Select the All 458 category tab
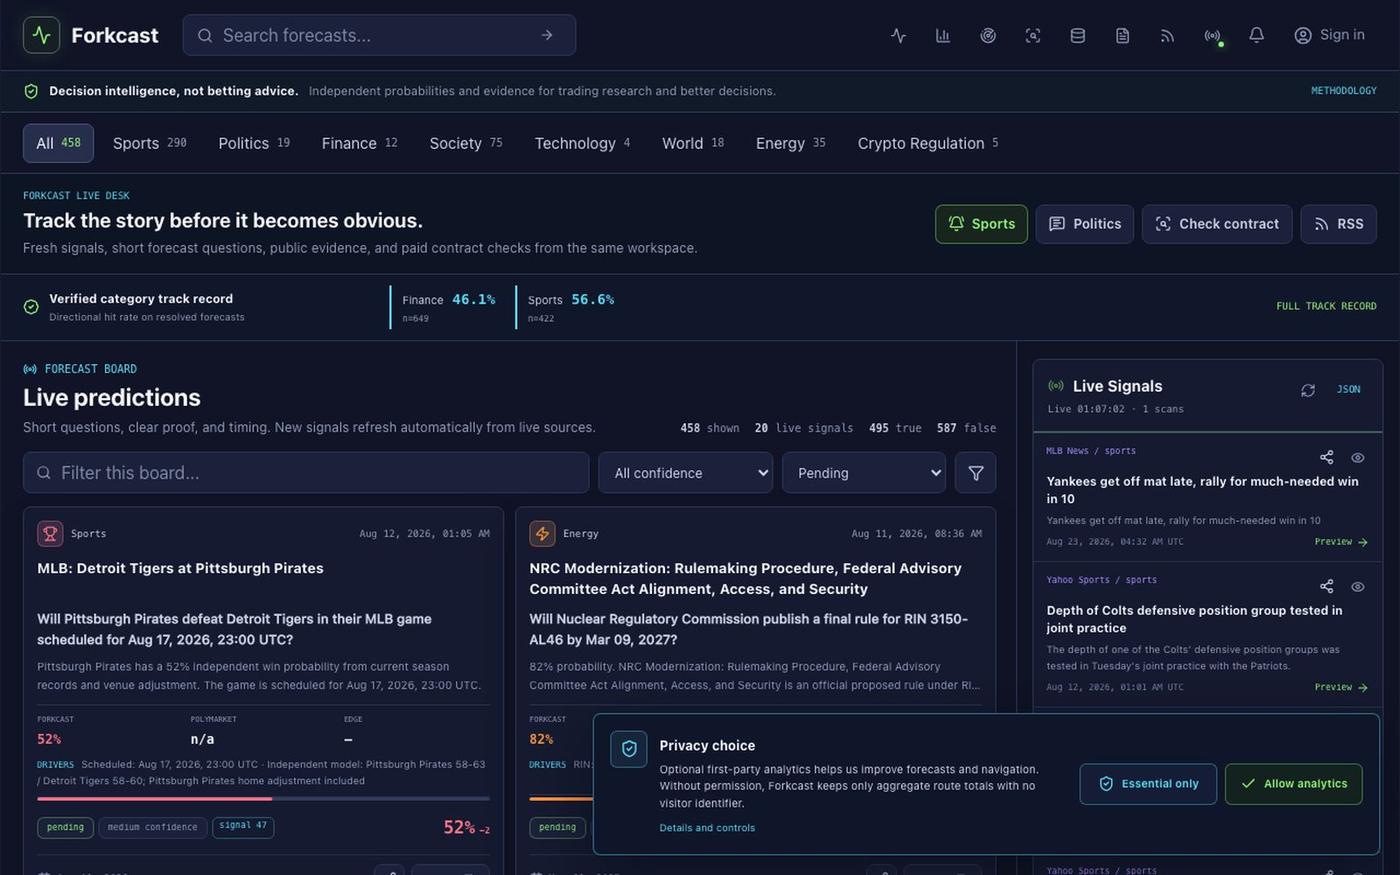The image size is (1400, 875). (58, 143)
